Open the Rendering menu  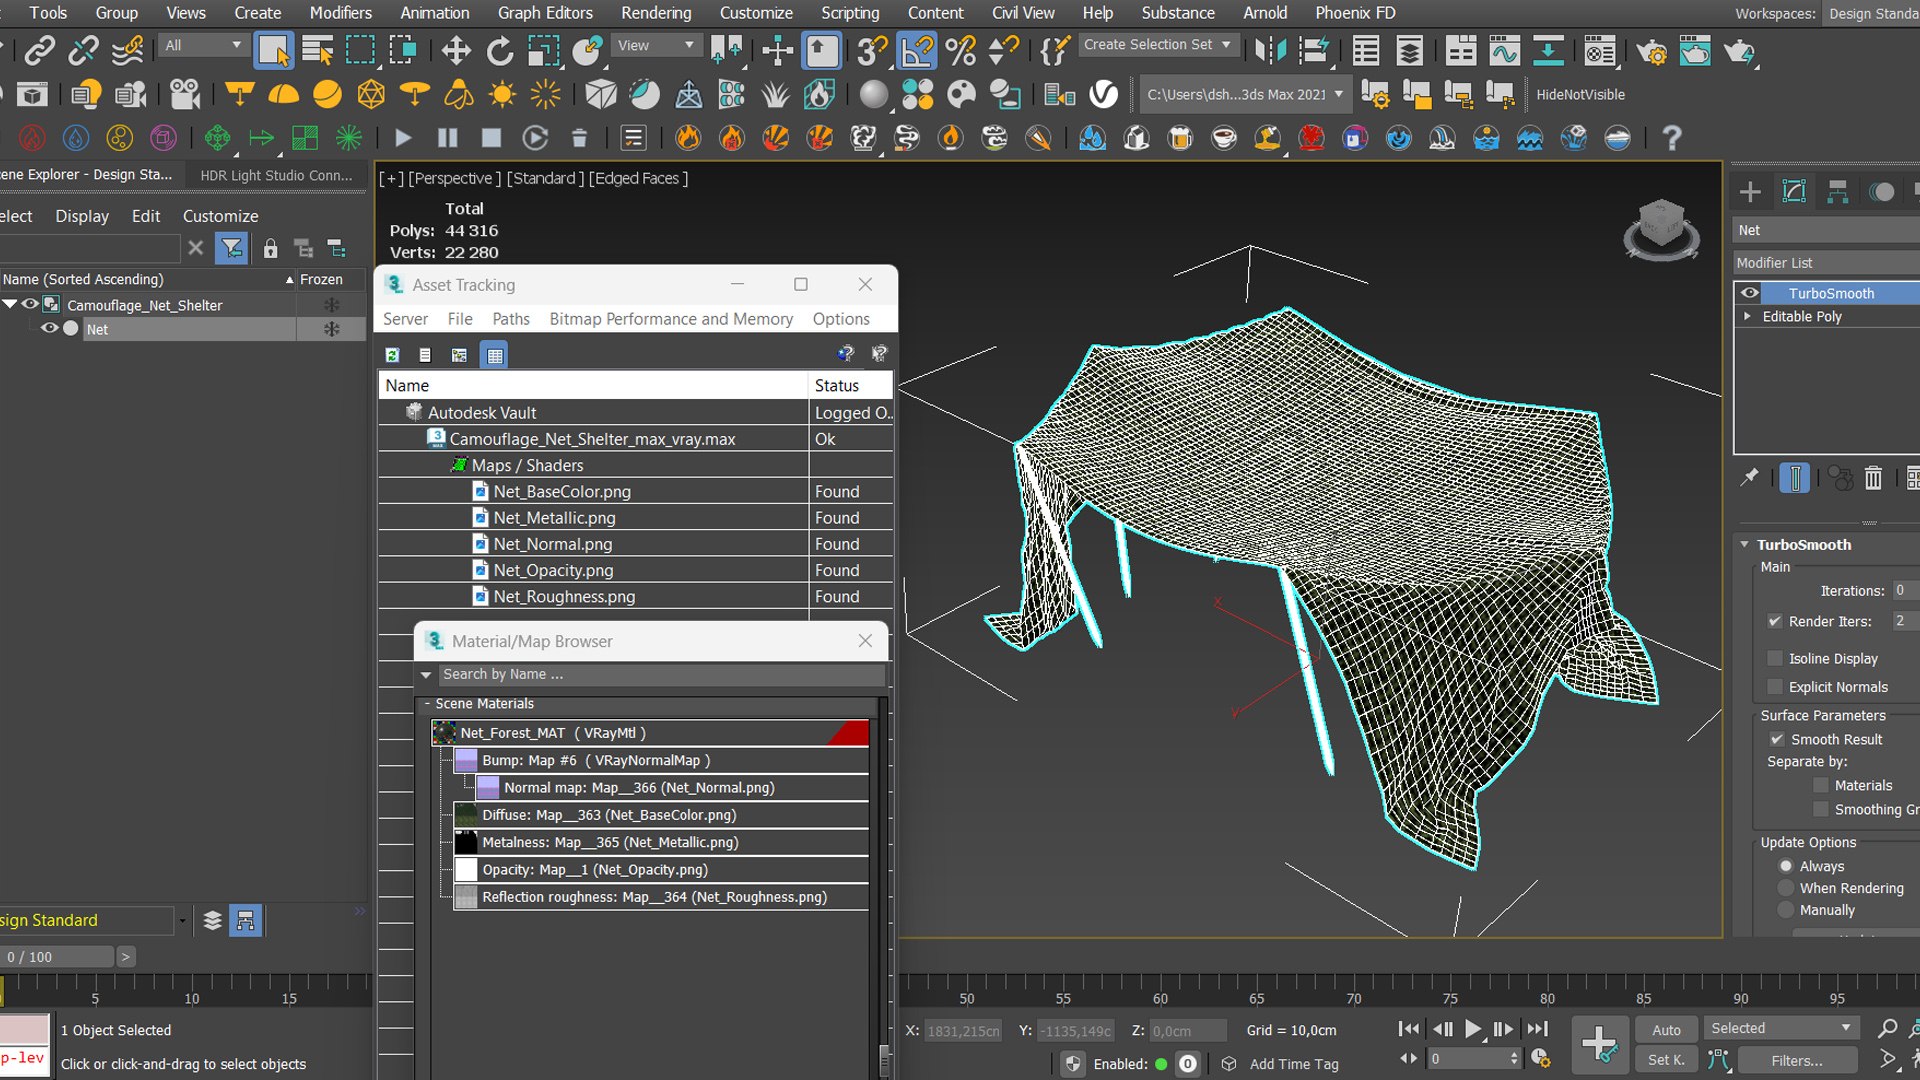[x=656, y=13]
